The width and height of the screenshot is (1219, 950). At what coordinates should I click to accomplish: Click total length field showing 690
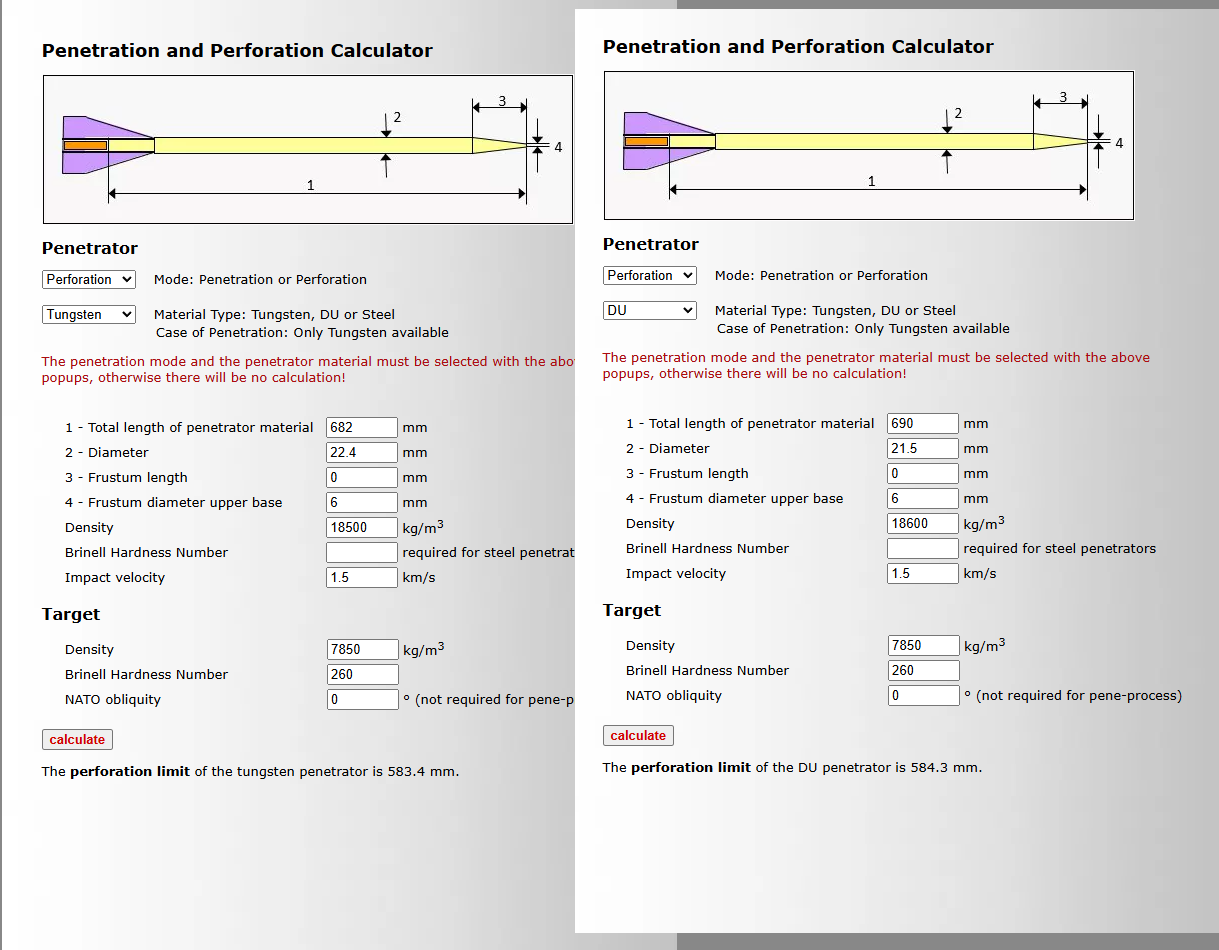point(923,423)
